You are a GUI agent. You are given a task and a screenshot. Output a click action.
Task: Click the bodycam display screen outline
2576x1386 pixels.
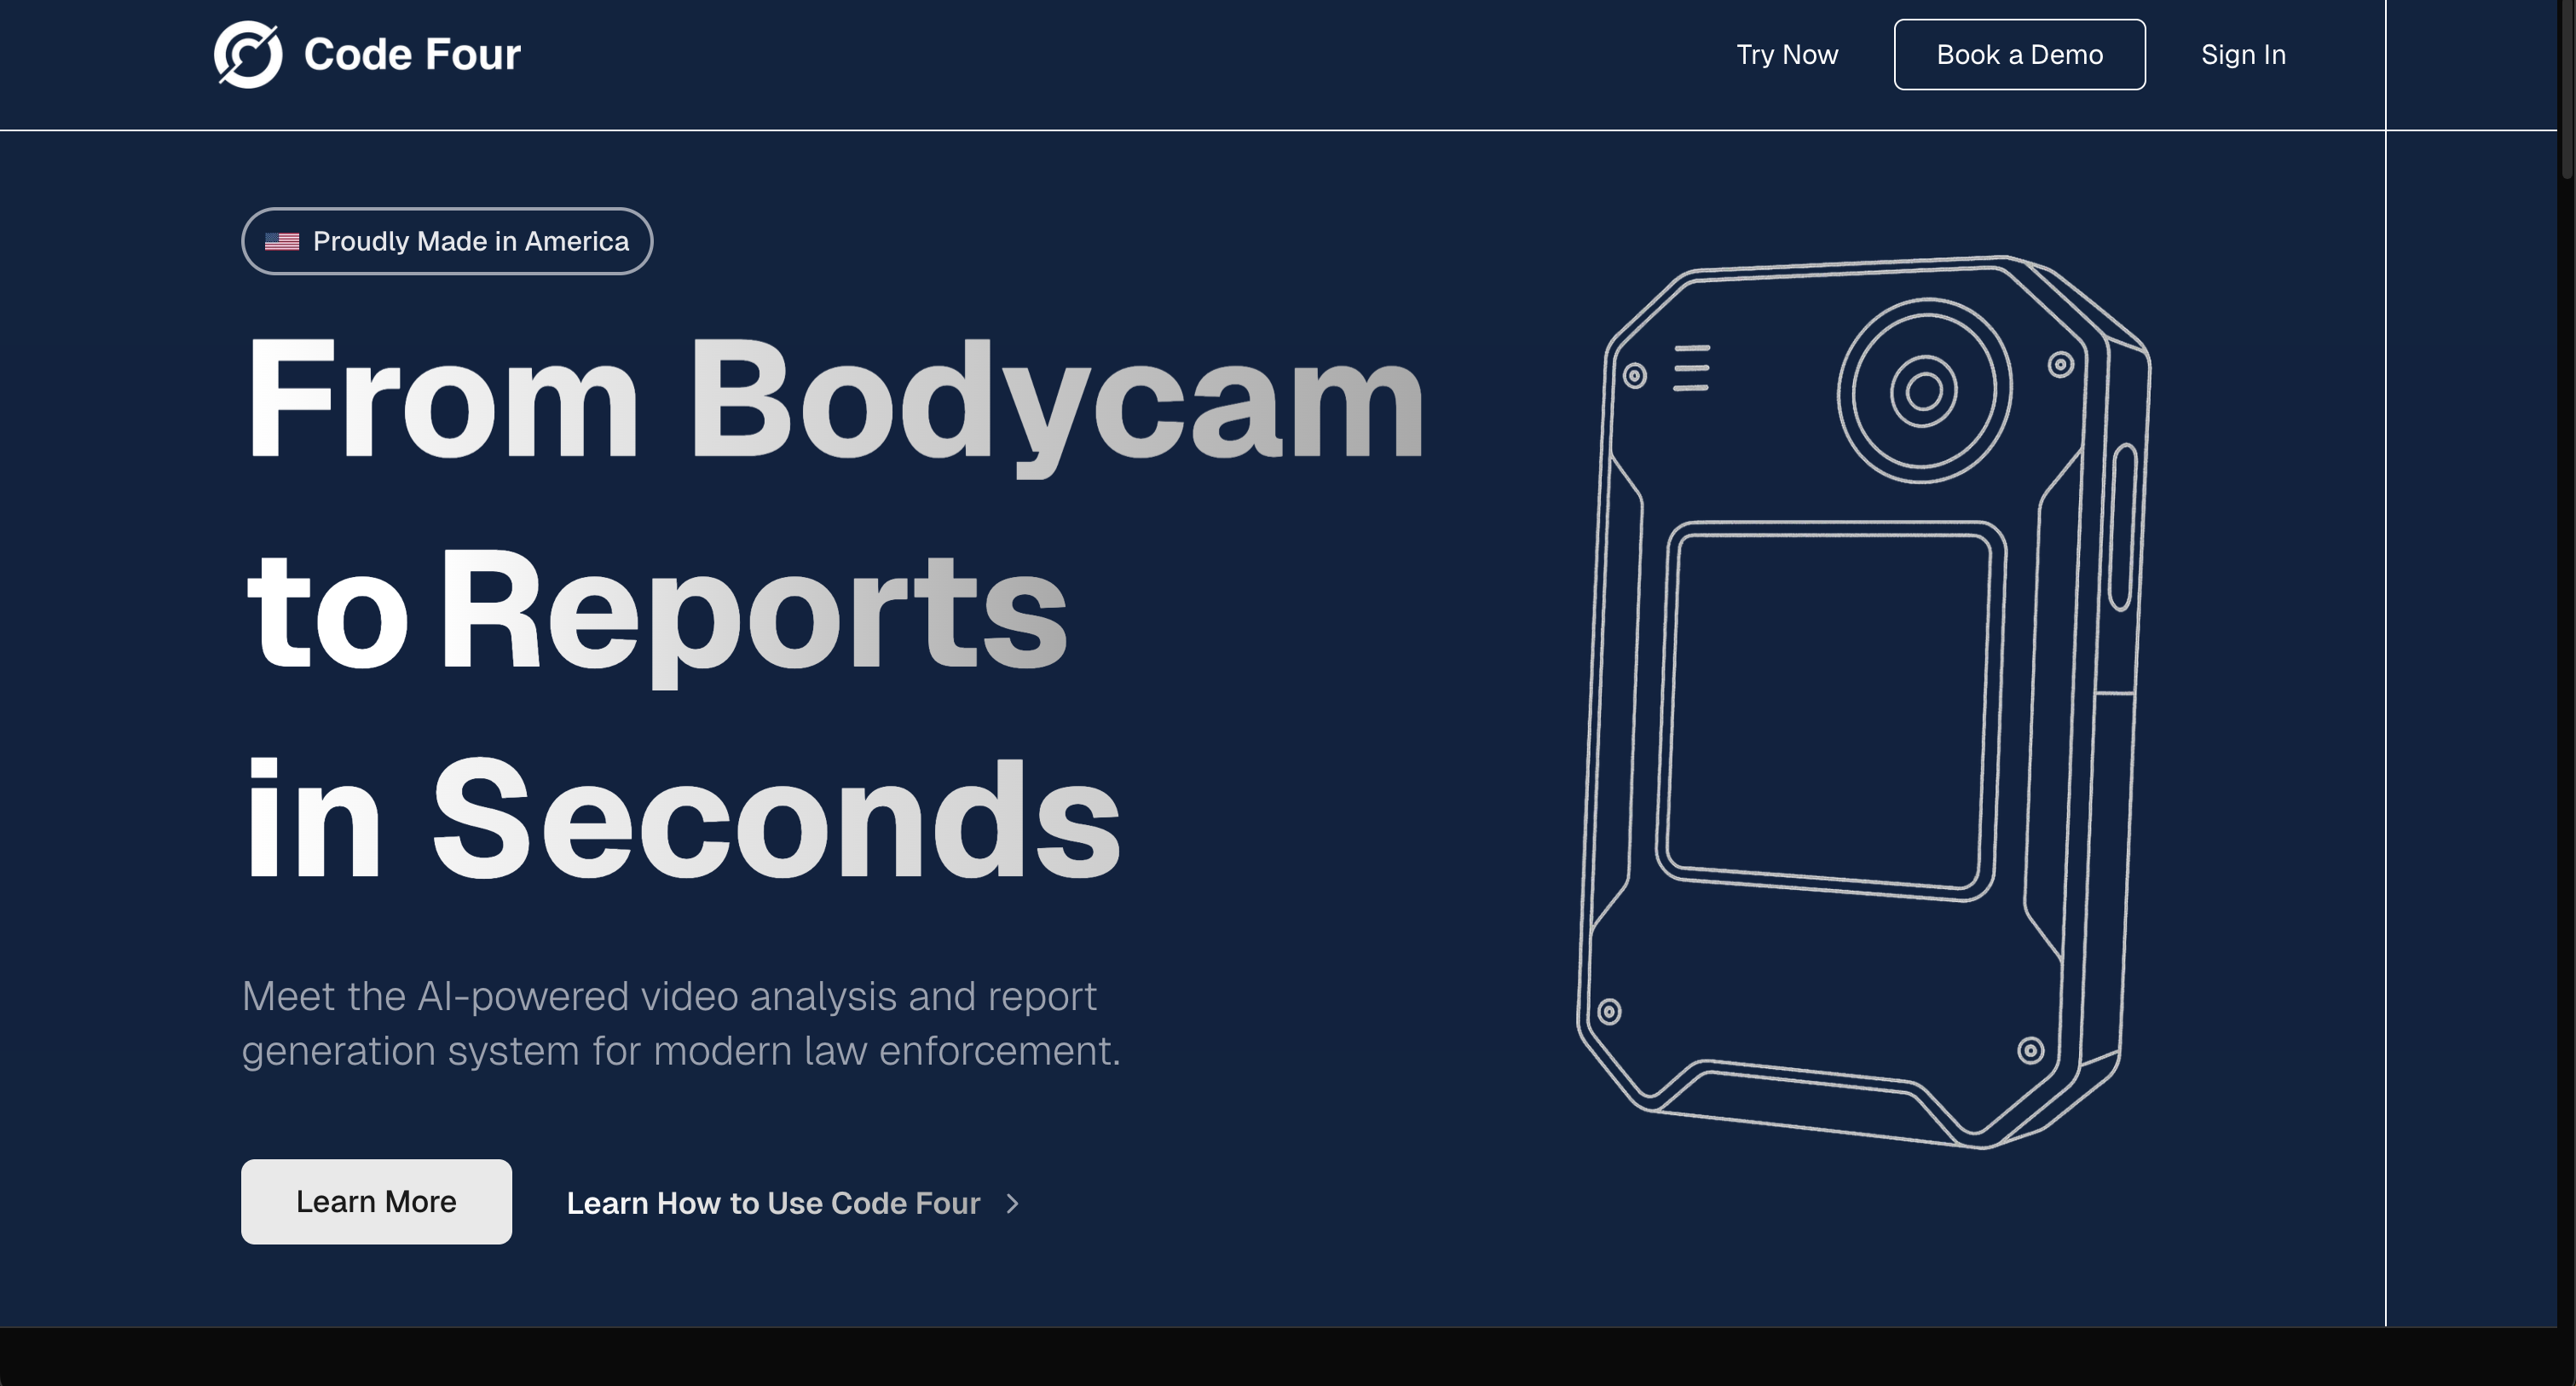1829,709
